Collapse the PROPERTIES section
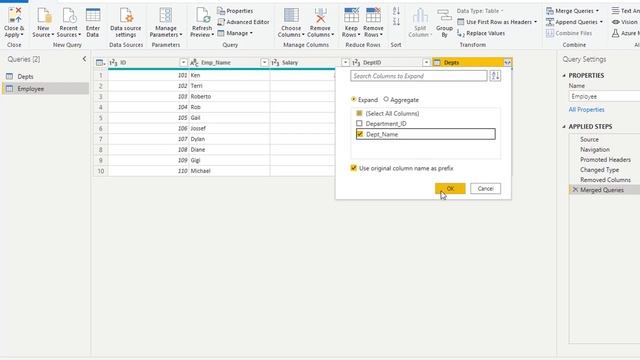 pos(564,76)
